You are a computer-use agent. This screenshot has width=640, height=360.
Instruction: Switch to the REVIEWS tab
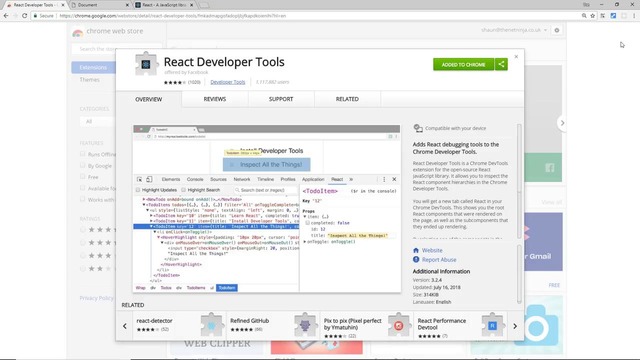[215, 99]
